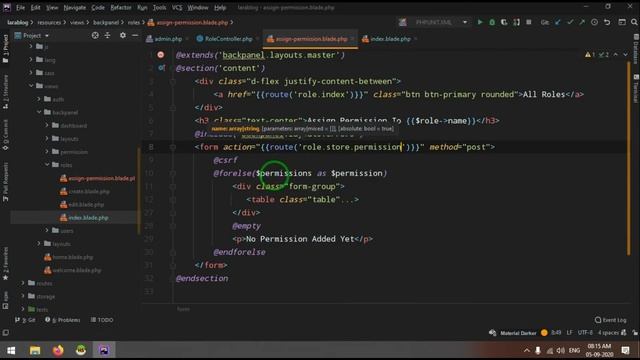The image size is (640, 360).
Task: Open the Database tool window on right edge
Action: 636,49
